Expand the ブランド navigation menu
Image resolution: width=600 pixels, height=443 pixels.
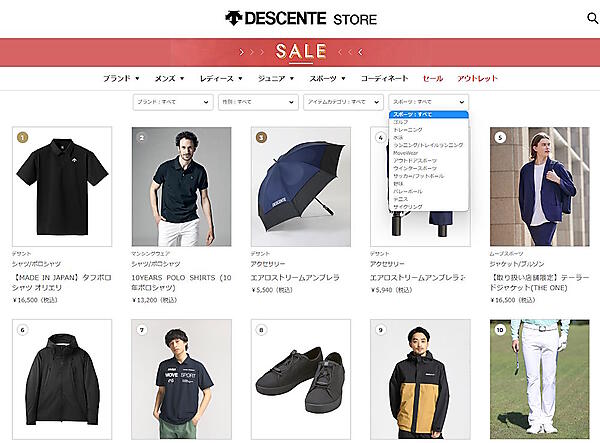pyautogui.click(x=121, y=78)
